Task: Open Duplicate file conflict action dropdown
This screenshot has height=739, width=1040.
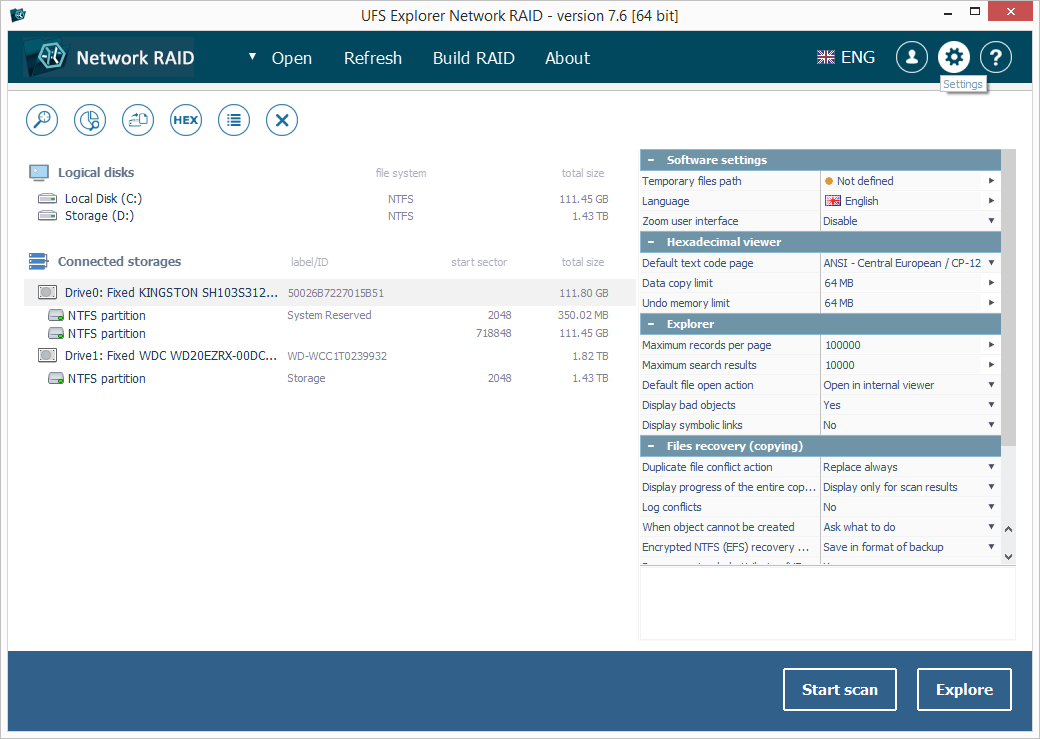Action: tap(991, 467)
